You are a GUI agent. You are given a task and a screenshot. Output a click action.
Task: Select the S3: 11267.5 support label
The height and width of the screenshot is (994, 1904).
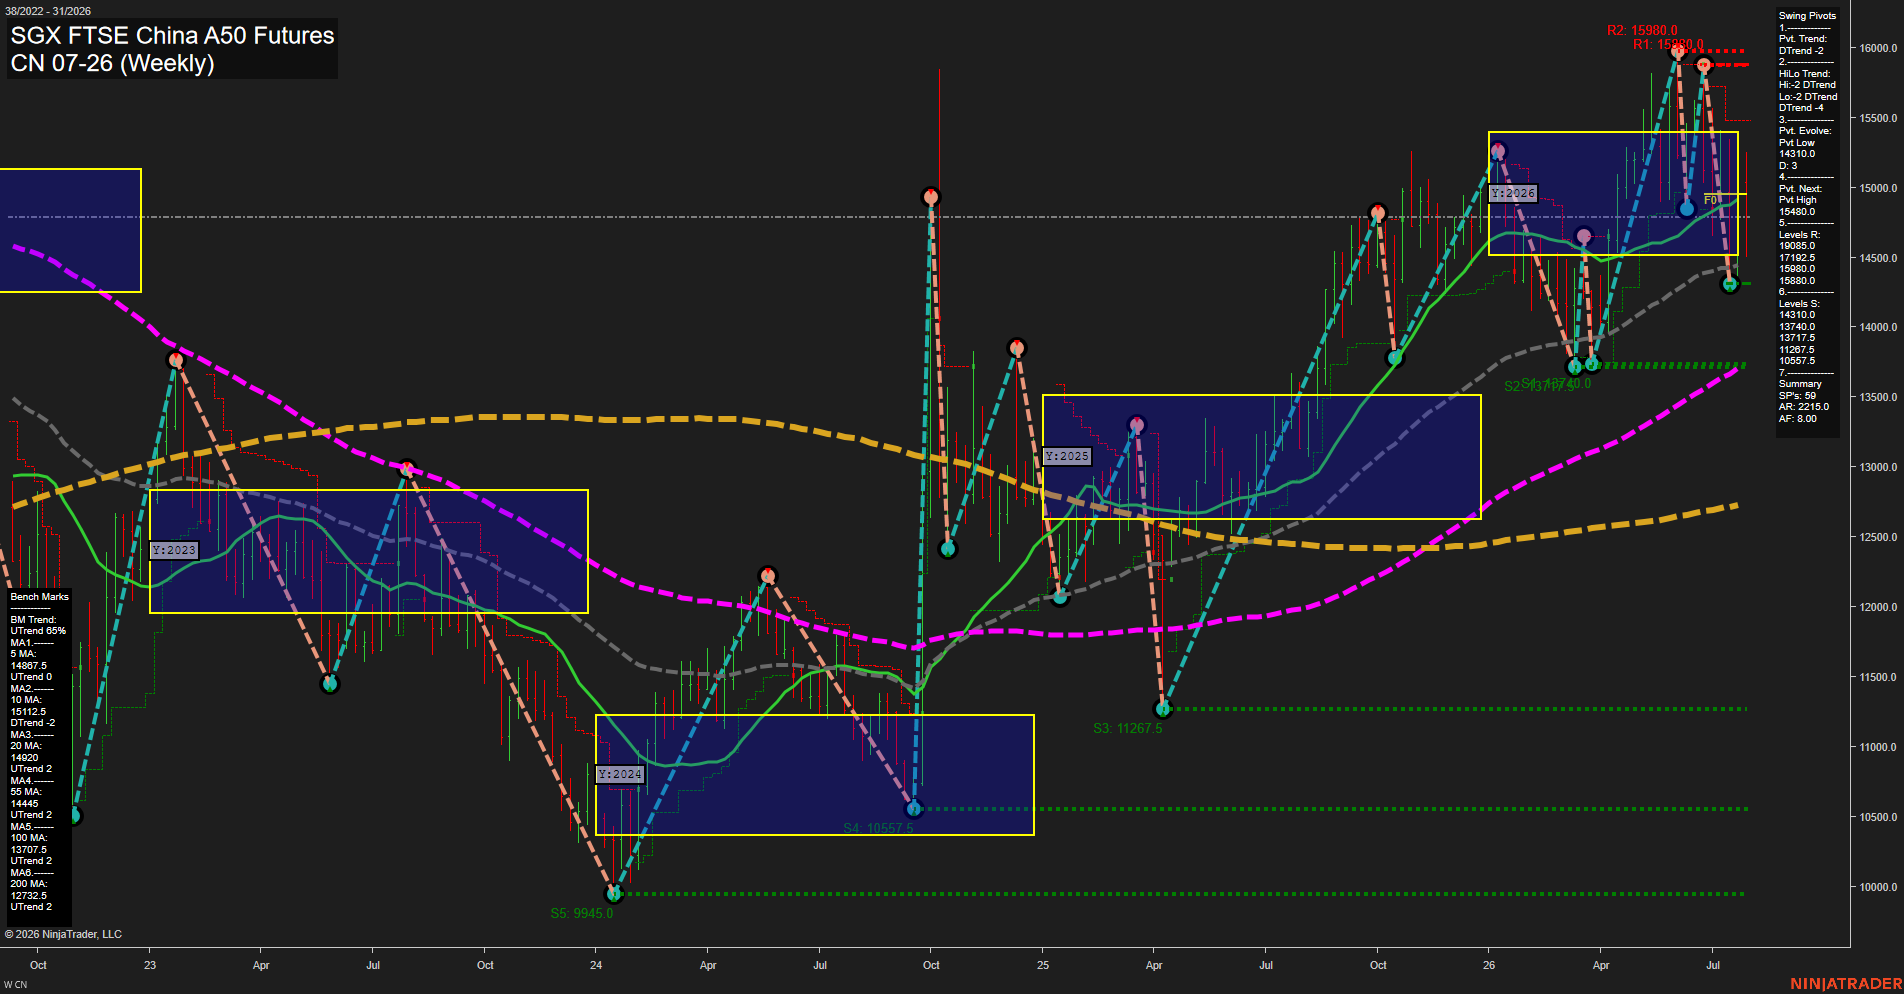pos(1128,728)
